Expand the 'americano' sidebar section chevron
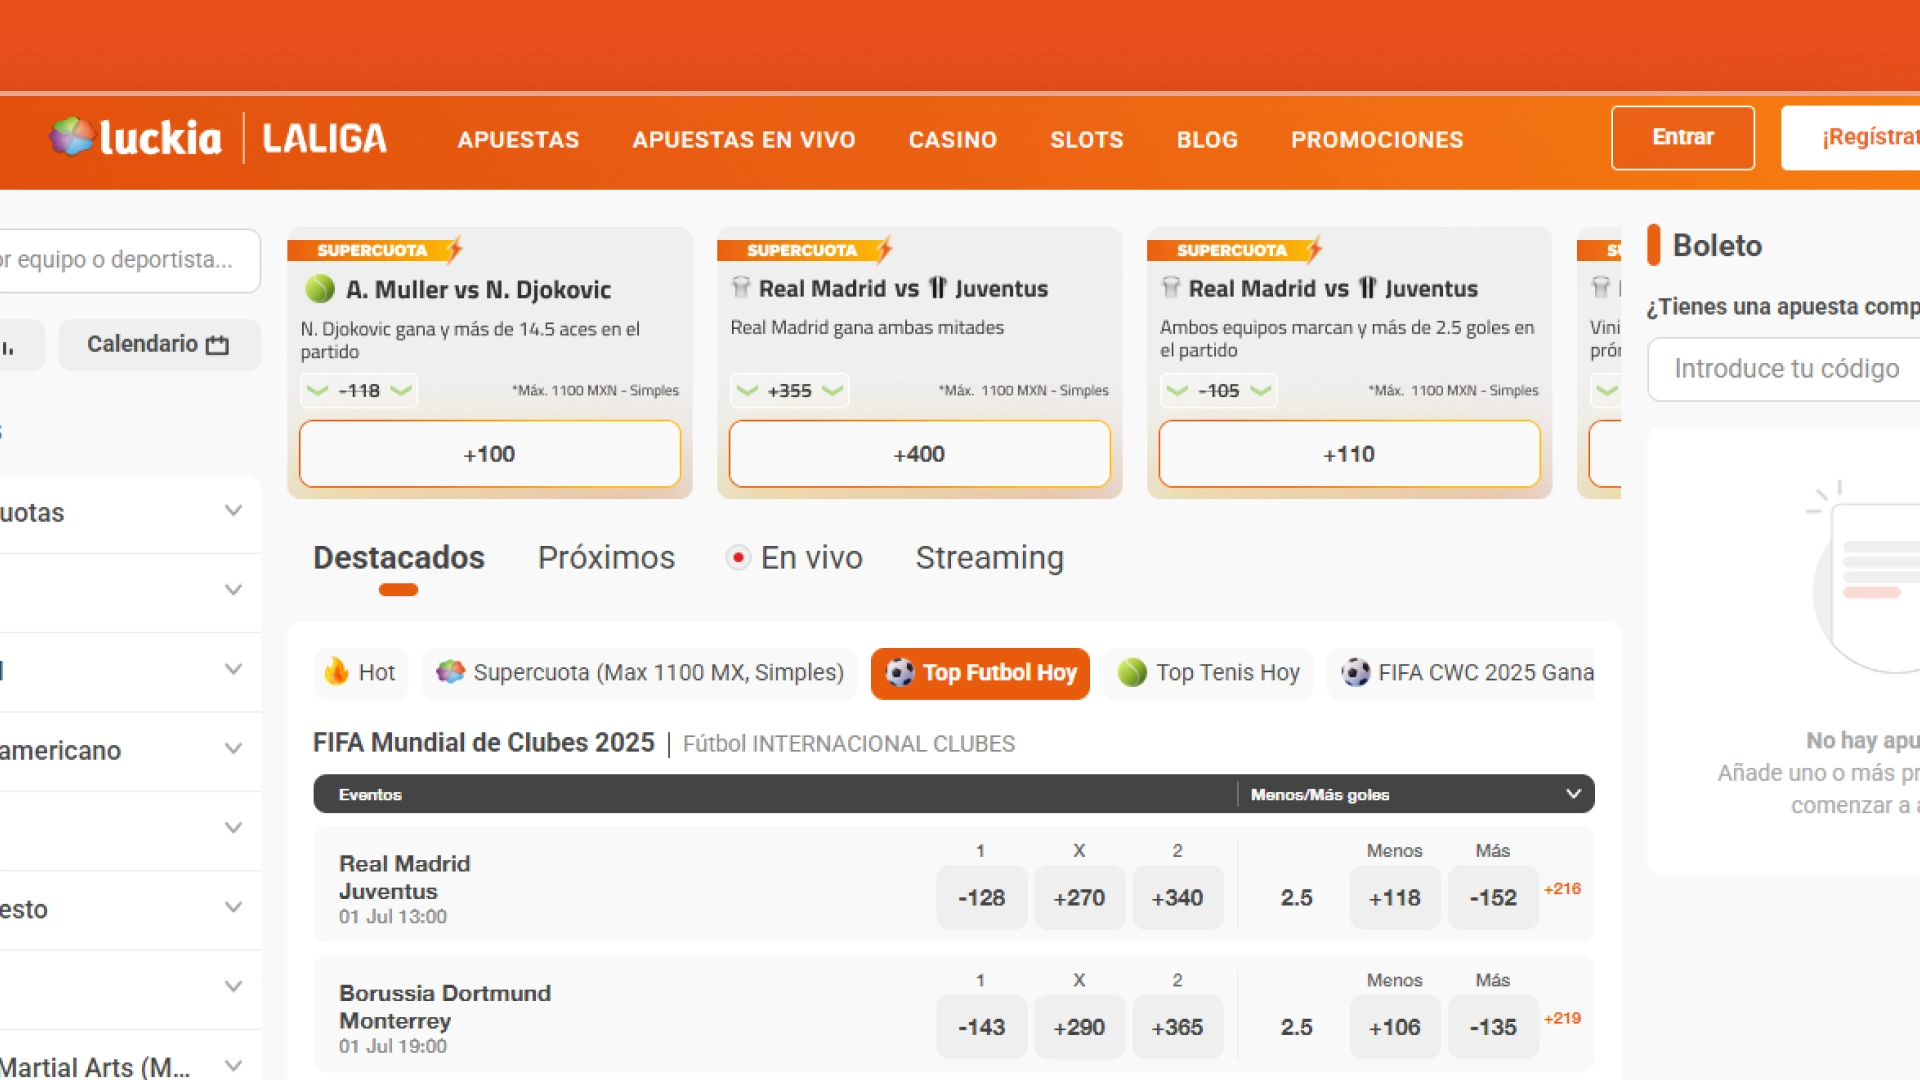 pos(233,749)
